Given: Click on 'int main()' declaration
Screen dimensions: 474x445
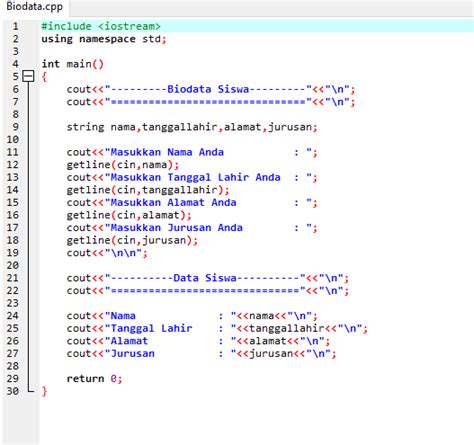Looking at the screenshot, I should coord(73,64).
